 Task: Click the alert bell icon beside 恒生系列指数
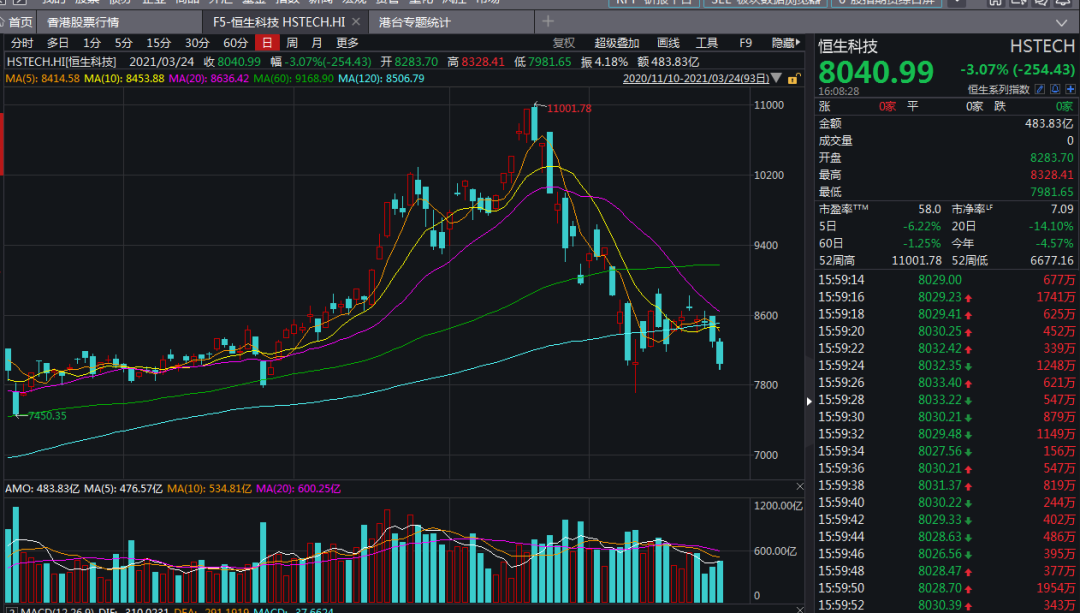point(1055,89)
